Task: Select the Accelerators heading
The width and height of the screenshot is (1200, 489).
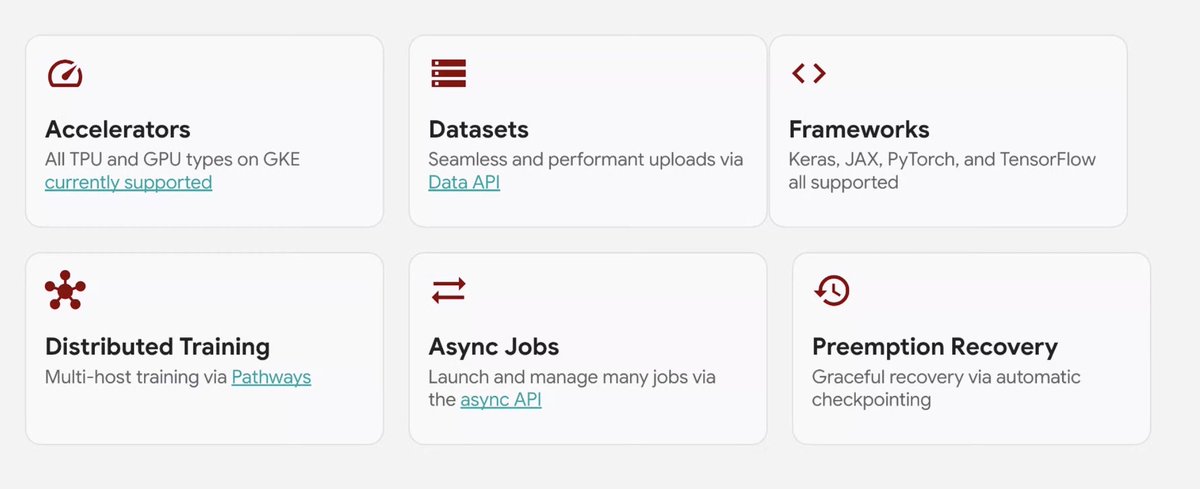Action: tap(118, 129)
